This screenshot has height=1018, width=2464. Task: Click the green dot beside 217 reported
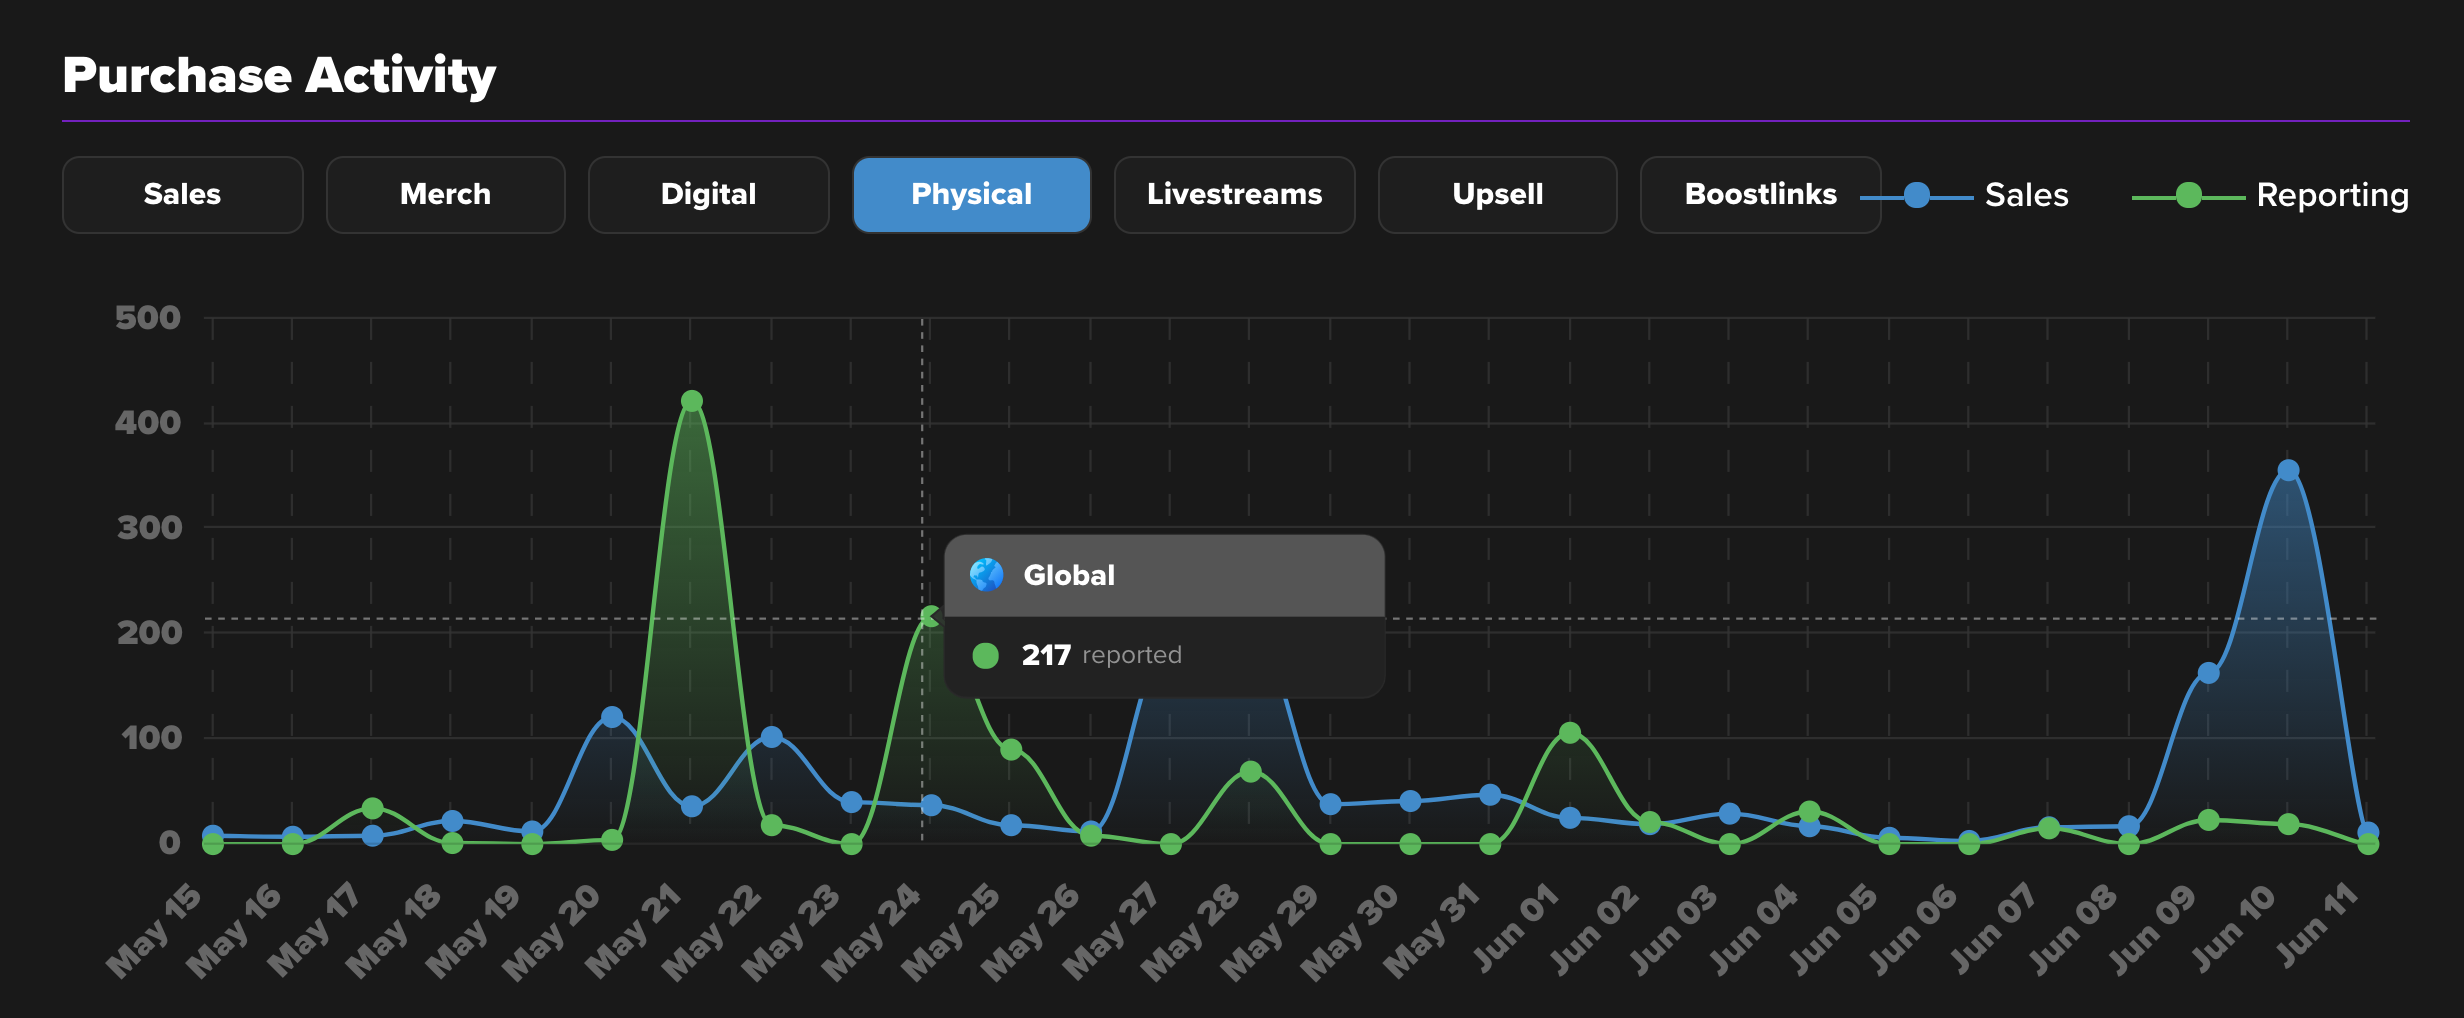tap(986, 655)
